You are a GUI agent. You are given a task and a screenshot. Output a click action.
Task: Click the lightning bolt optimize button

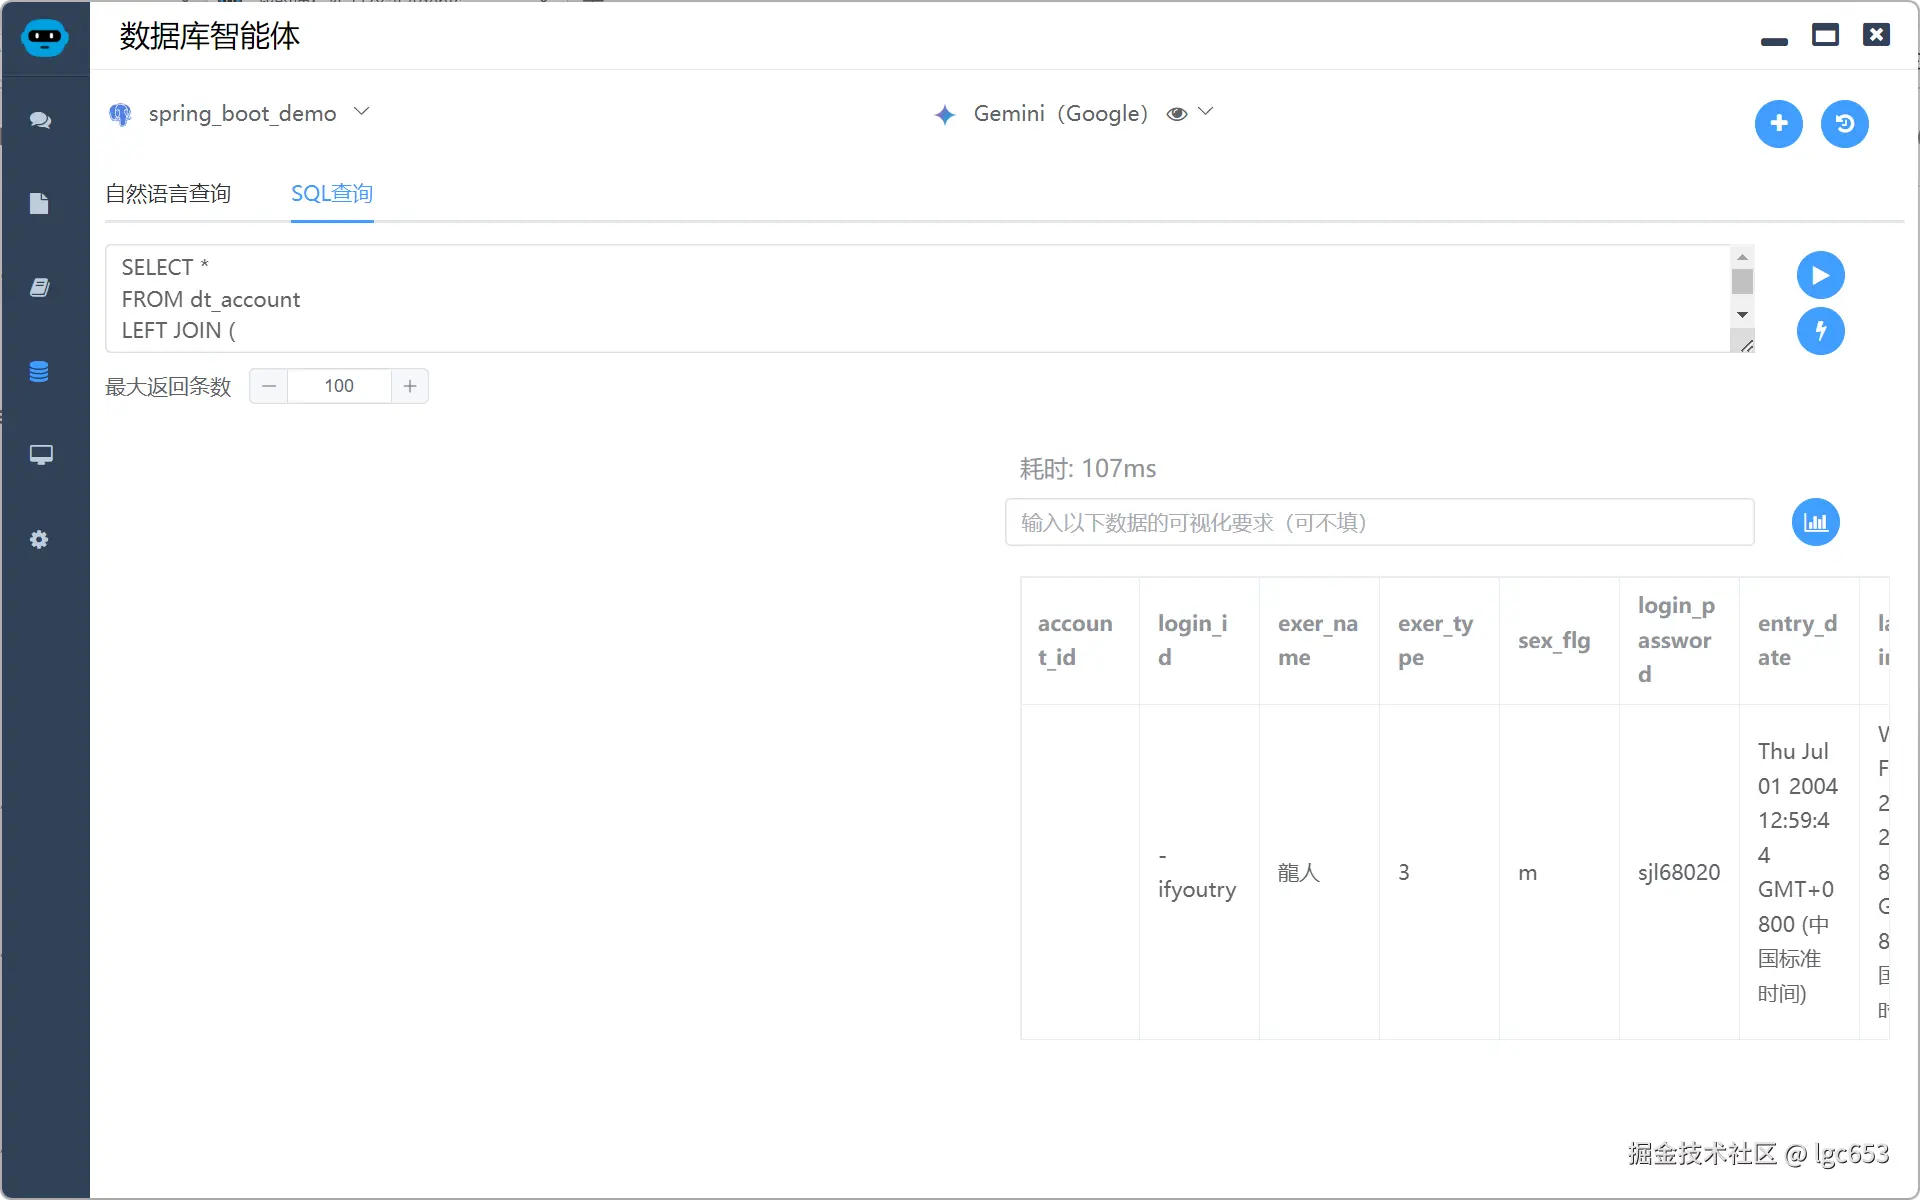tap(1820, 331)
